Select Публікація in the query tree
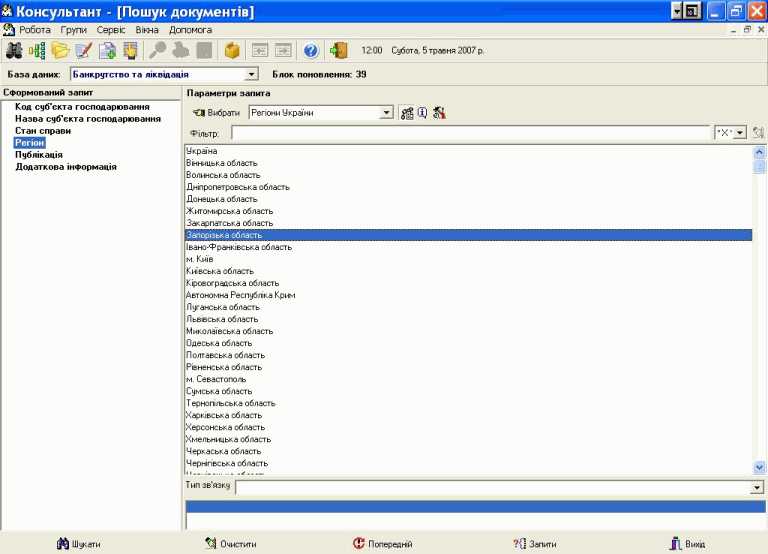 click(39, 155)
